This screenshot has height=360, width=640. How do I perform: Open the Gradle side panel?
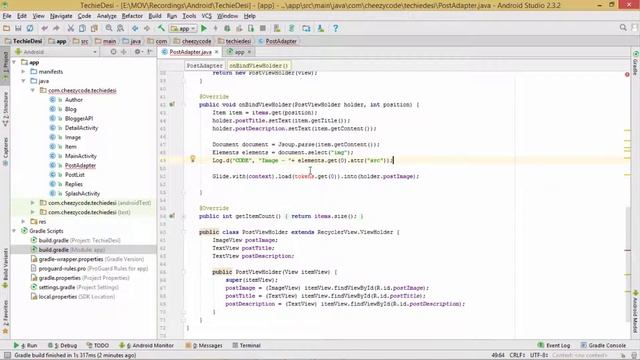(636, 63)
